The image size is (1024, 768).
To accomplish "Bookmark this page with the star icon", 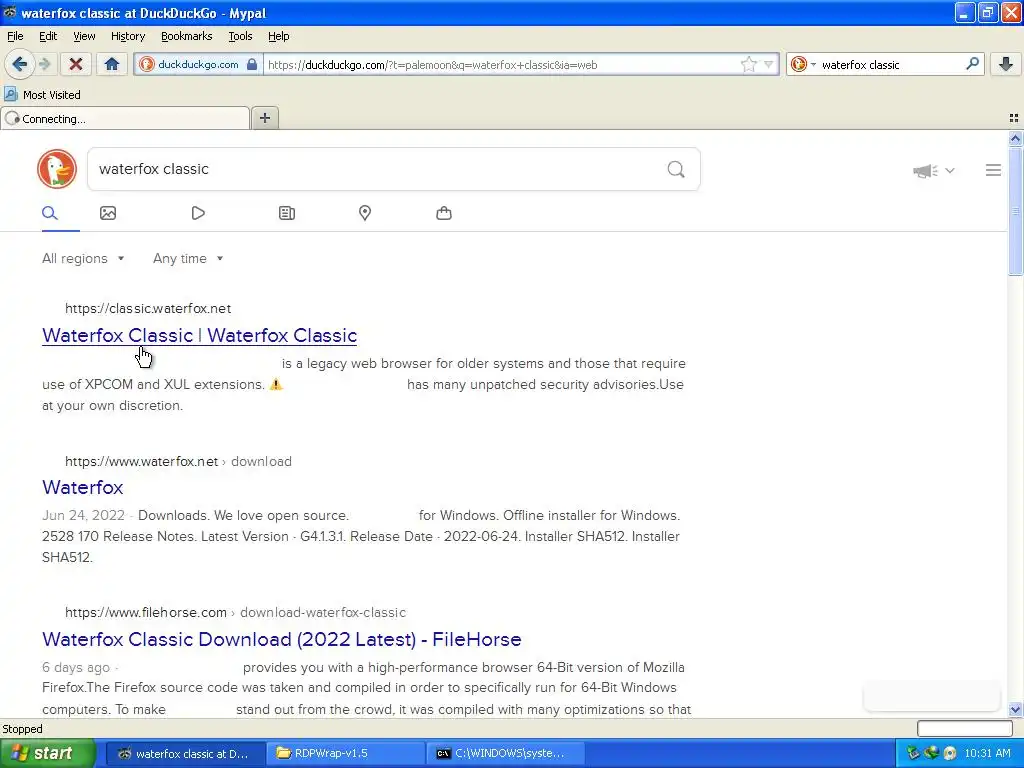I will tap(748, 64).
